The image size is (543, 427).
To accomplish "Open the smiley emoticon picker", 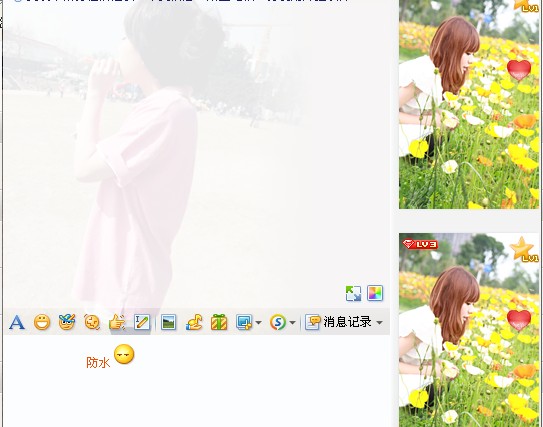I will tap(42, 322).
